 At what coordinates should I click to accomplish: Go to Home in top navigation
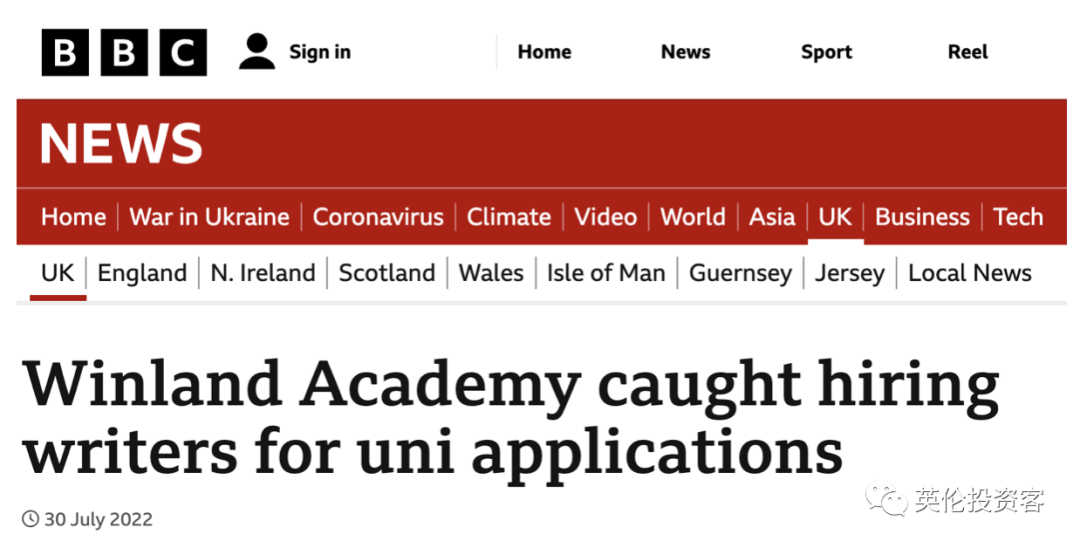click(x=544, y=52)
